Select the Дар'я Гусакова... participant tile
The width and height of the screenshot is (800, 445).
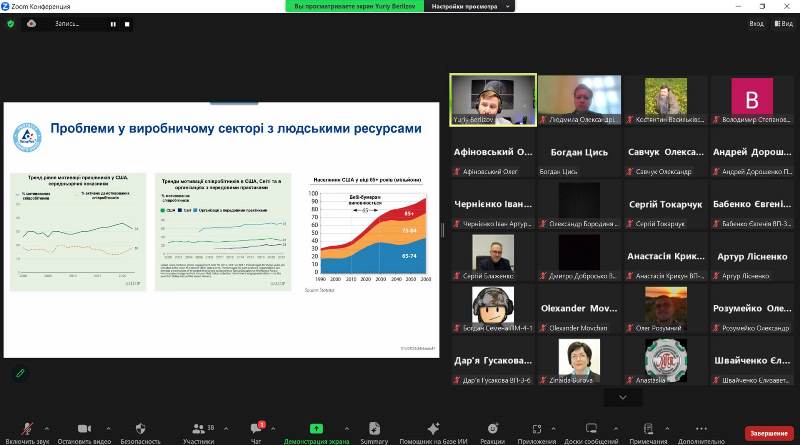493,360
